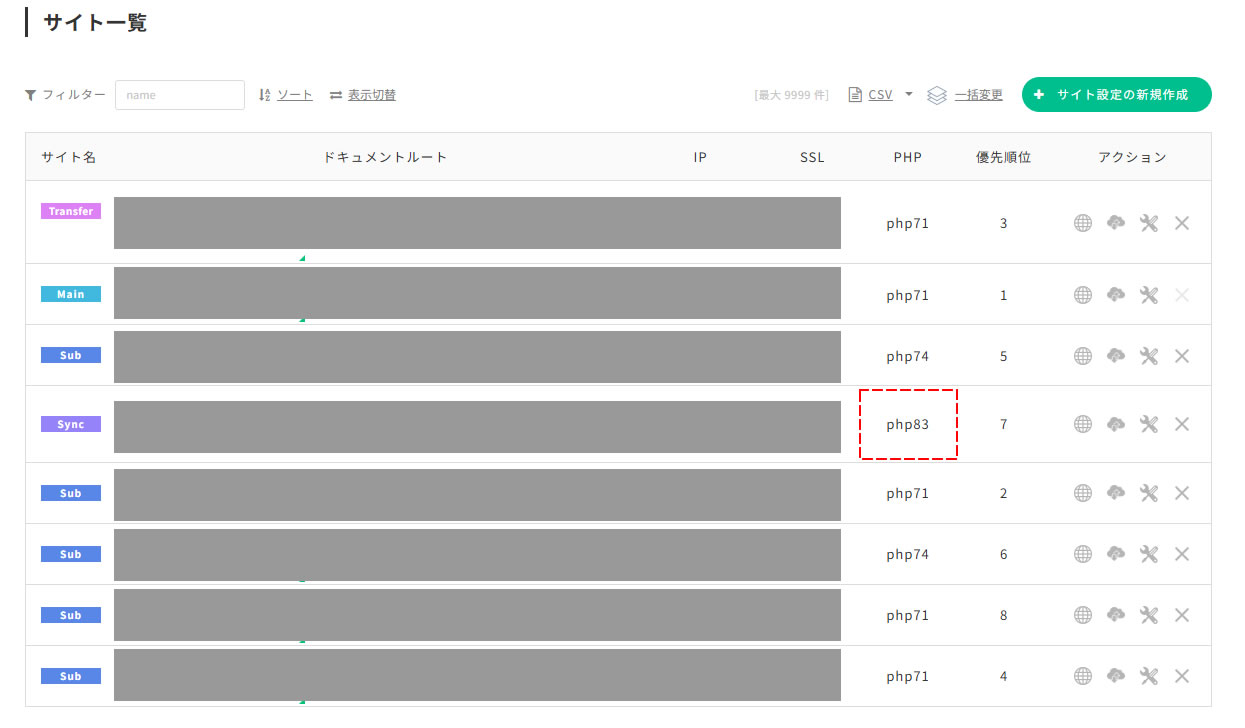The image size is (1245, 728).
Task: Open tools icon in the Main row
Action: pos(1149,295)
